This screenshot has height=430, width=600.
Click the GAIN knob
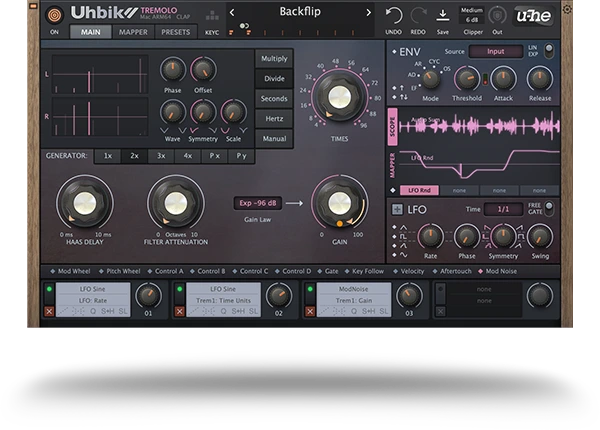(x=339, y=203)
